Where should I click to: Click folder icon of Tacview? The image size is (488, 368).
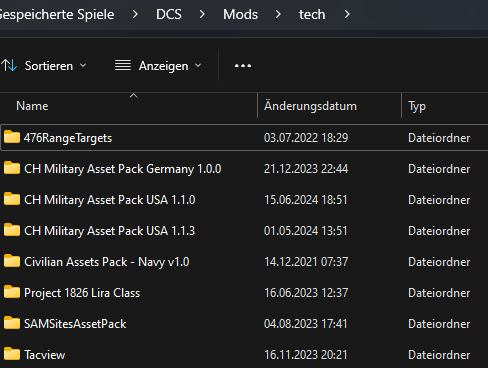(x=12, y=354)
